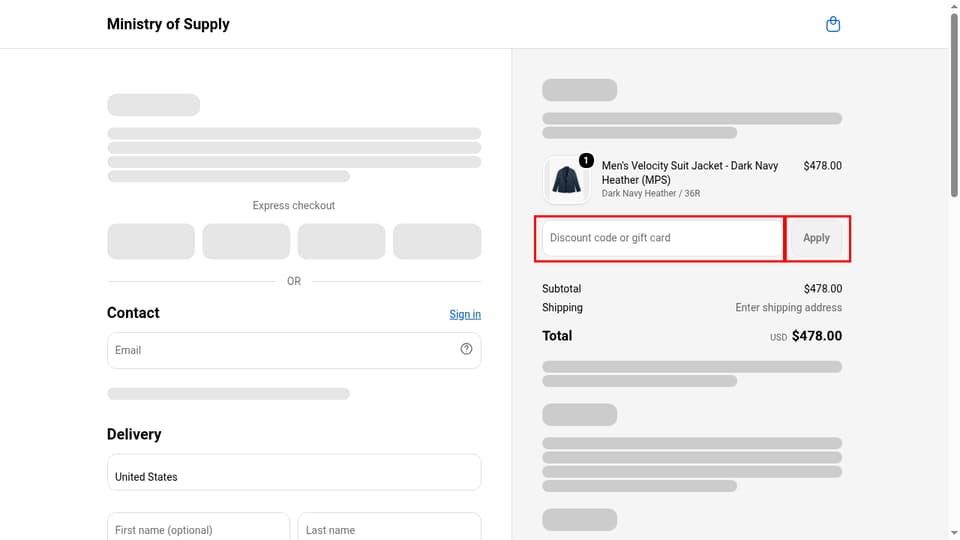Click the Contact section heading
The width and height of the screenshot is (960, 540).
[x=133, y=313]
